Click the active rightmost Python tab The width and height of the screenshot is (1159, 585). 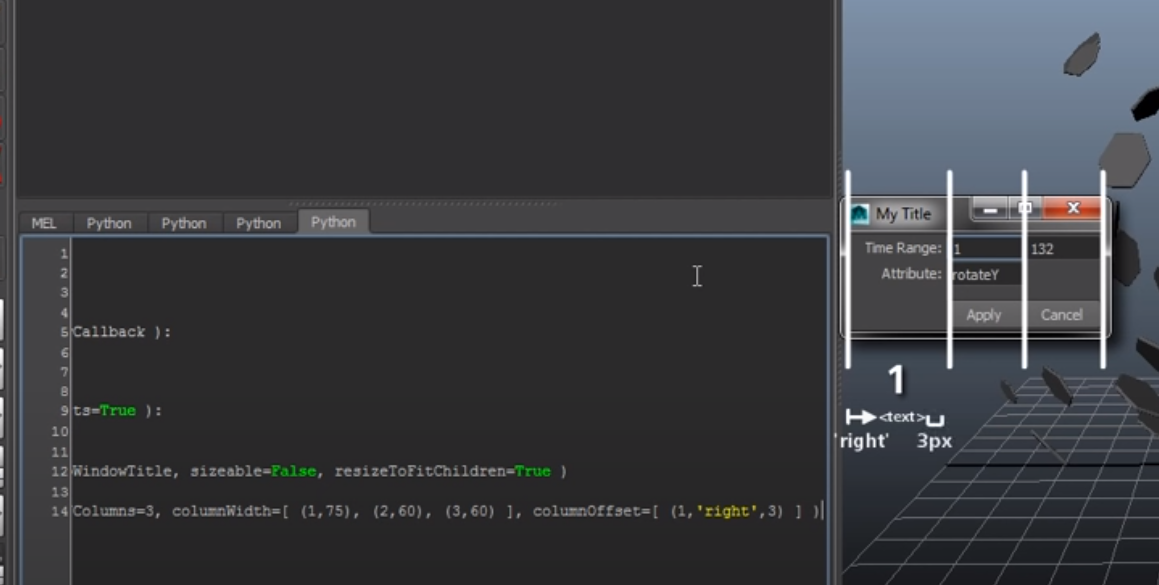coord(334,221)
